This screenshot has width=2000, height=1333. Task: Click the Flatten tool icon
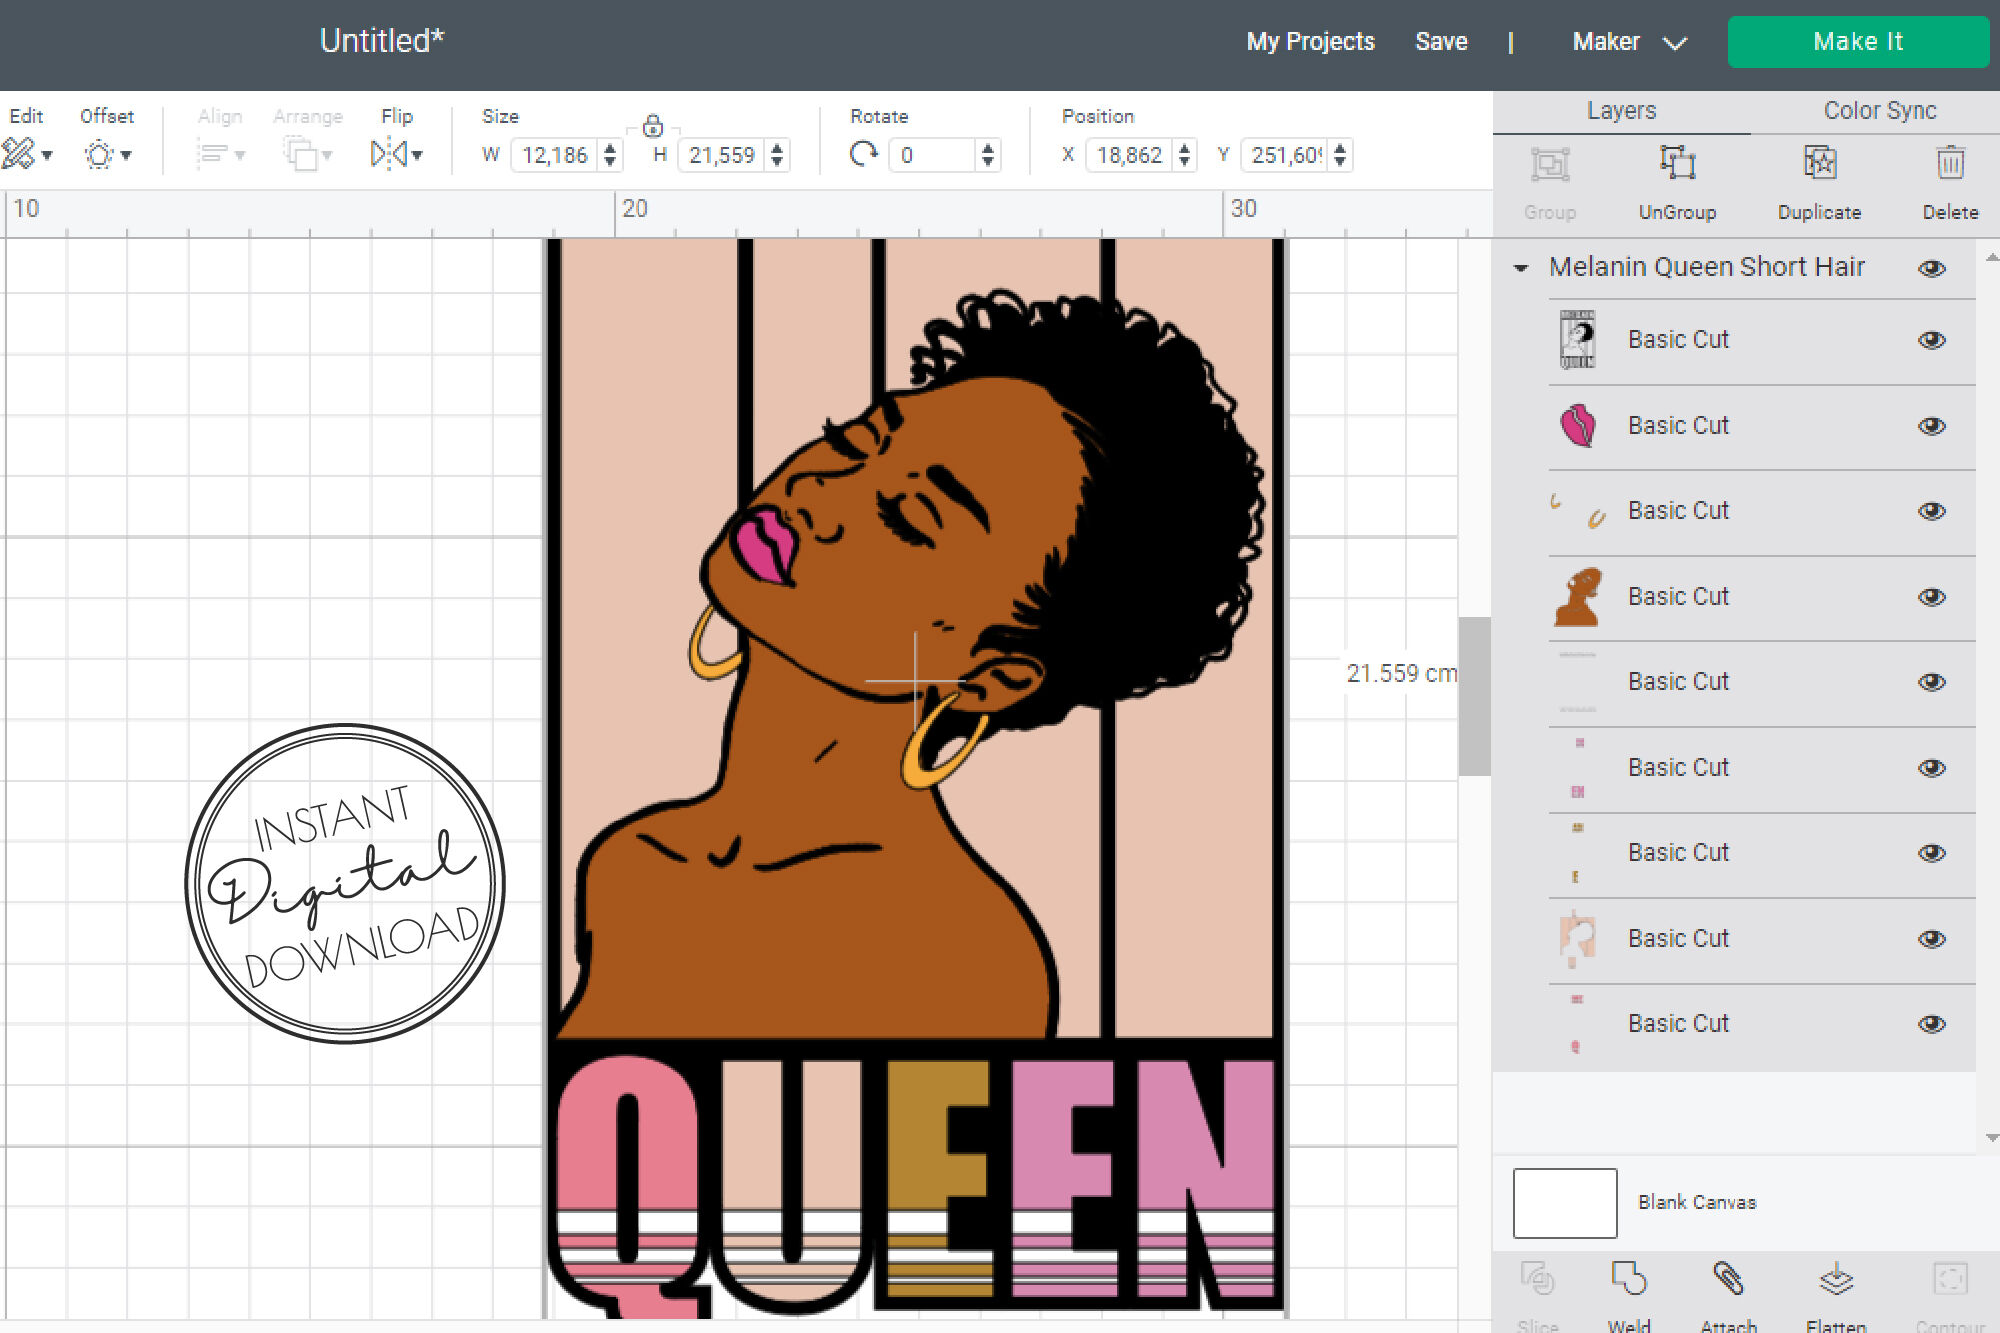pos(1836,1280)
